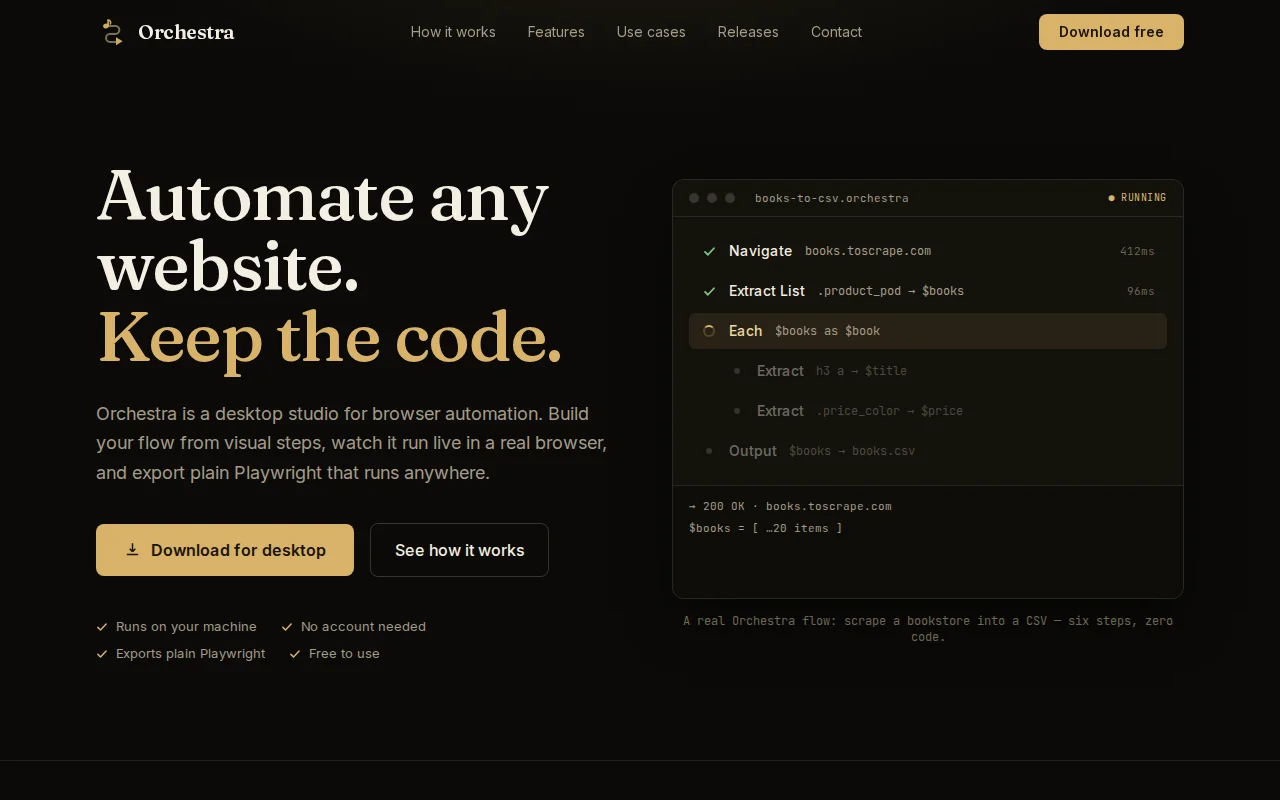Screen dimensions: 1280x800
Task: Click the spinner icon on Each step
Action: point(709,331)
